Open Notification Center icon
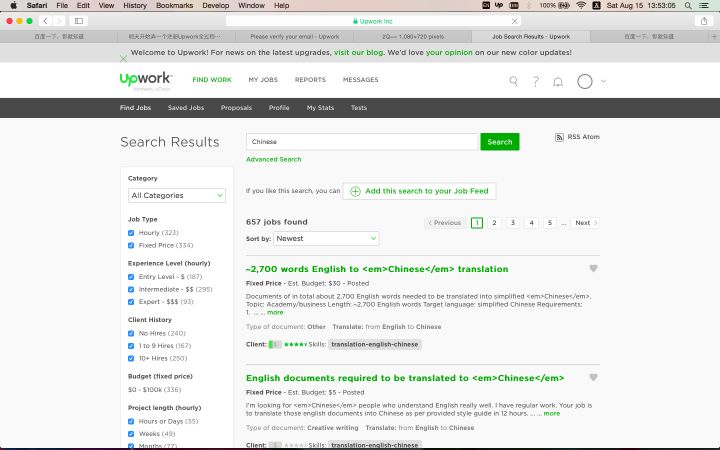This screenshot has height=450, width=720. [x=704, y=6]
